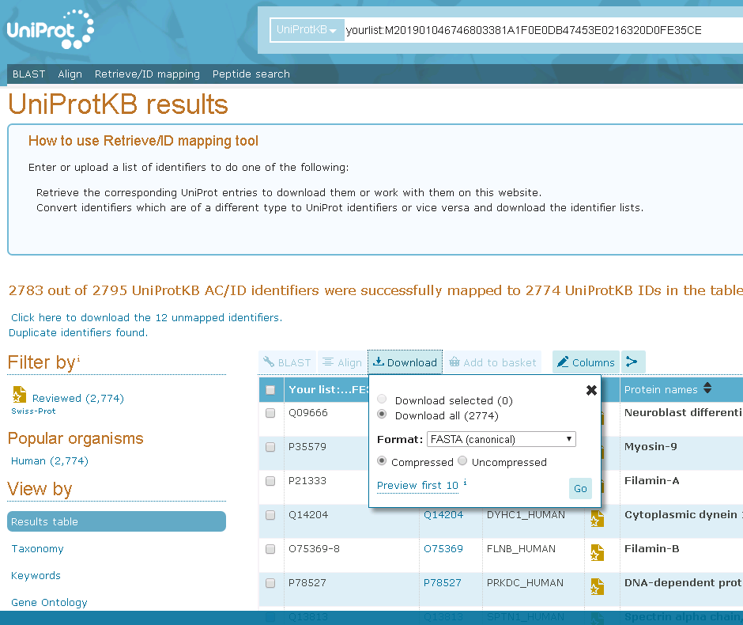
Task: Click the P35579 identifier cell
Action: (307, 447)
